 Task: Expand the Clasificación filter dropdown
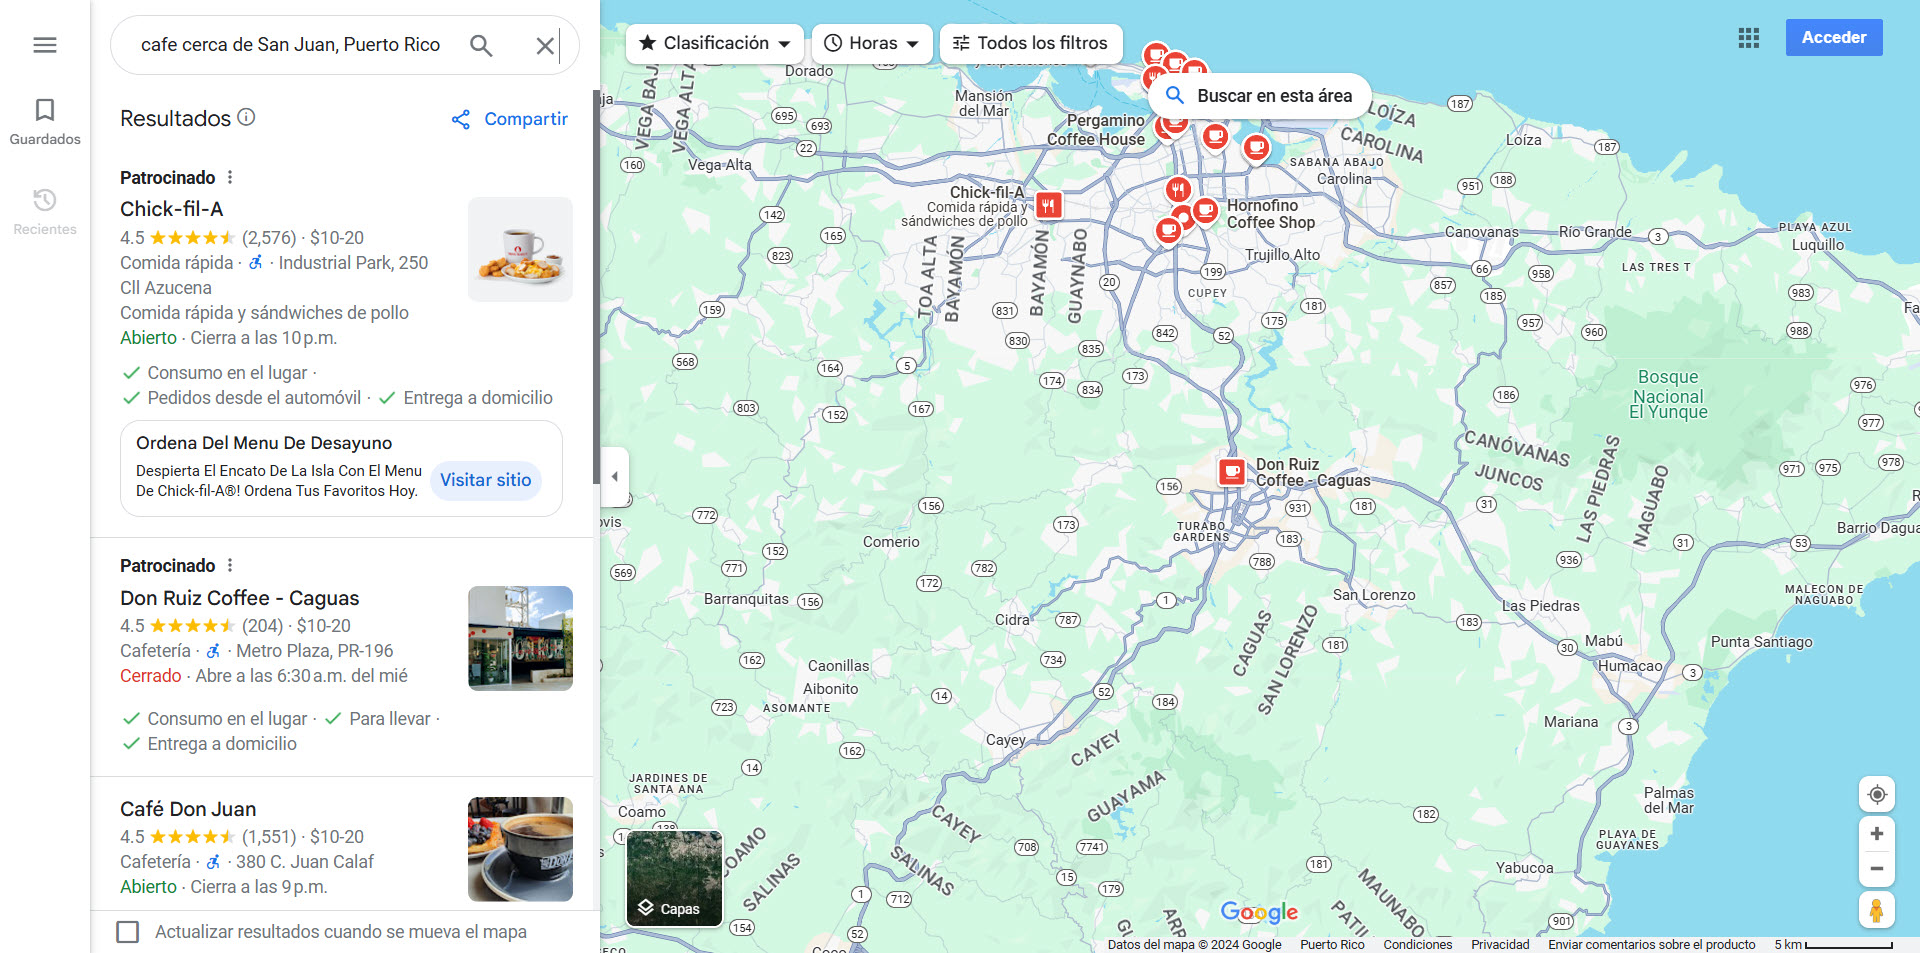click(715, 43)
